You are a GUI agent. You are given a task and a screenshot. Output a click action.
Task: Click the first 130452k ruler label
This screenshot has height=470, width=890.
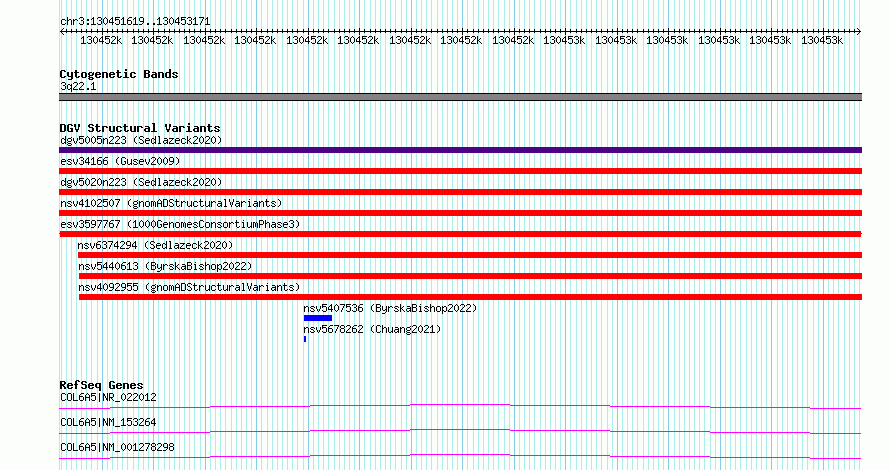[x=101, y=40]
